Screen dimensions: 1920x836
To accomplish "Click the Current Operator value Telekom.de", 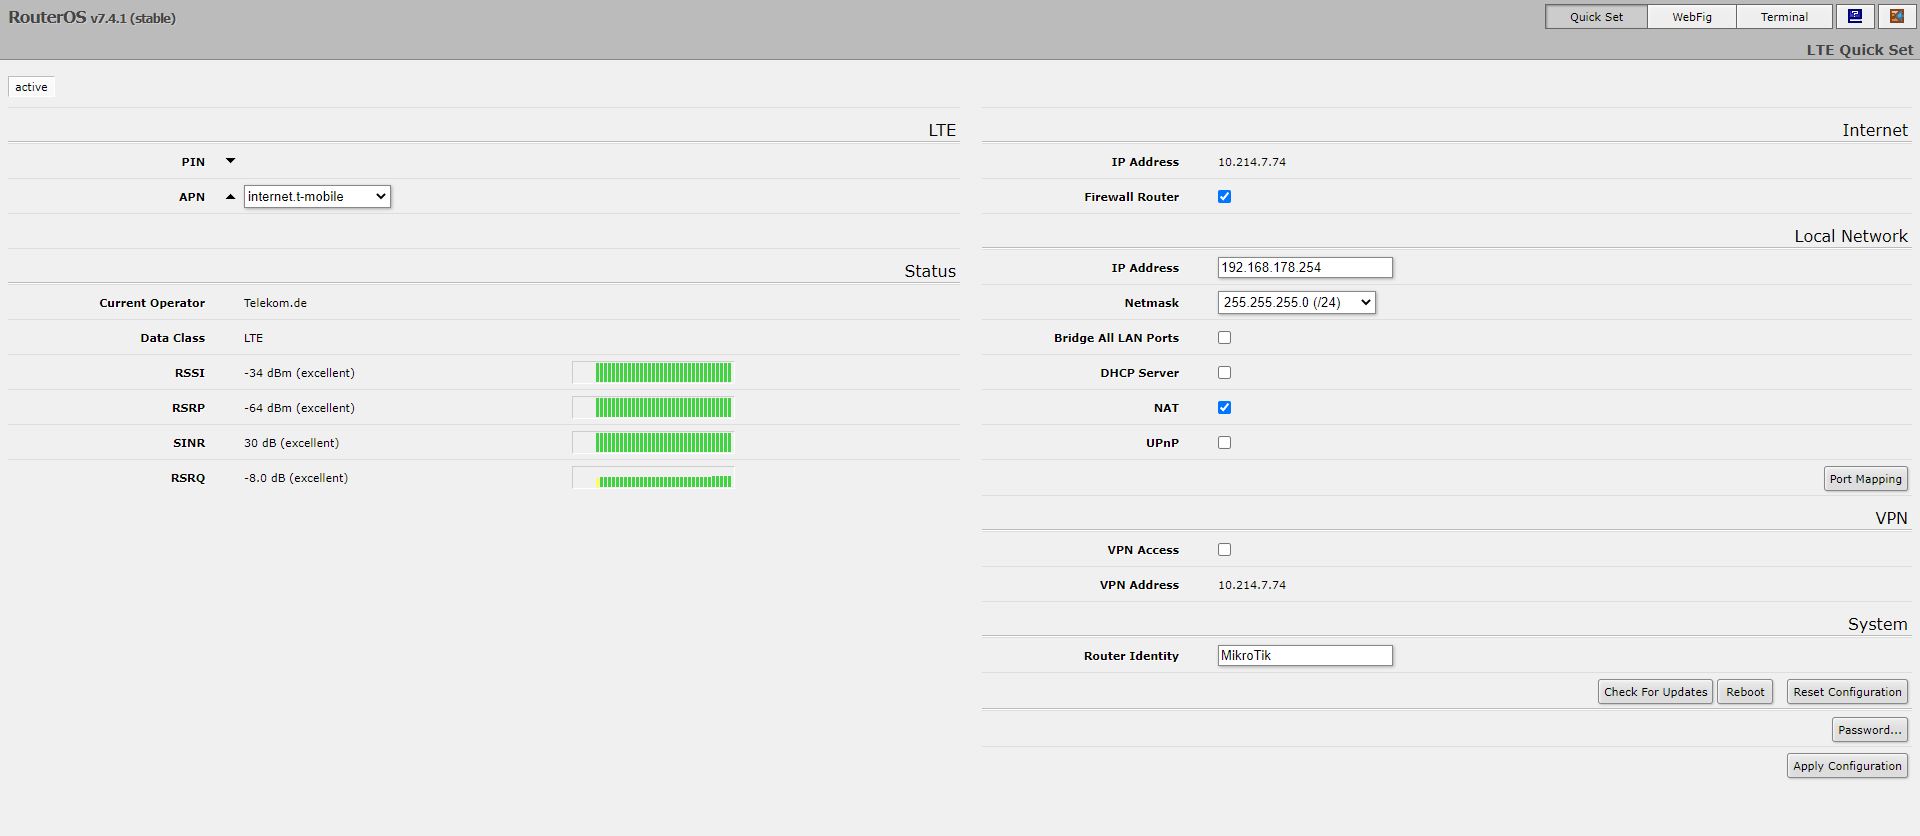I will pyautogui.click(x=275, y=303).
